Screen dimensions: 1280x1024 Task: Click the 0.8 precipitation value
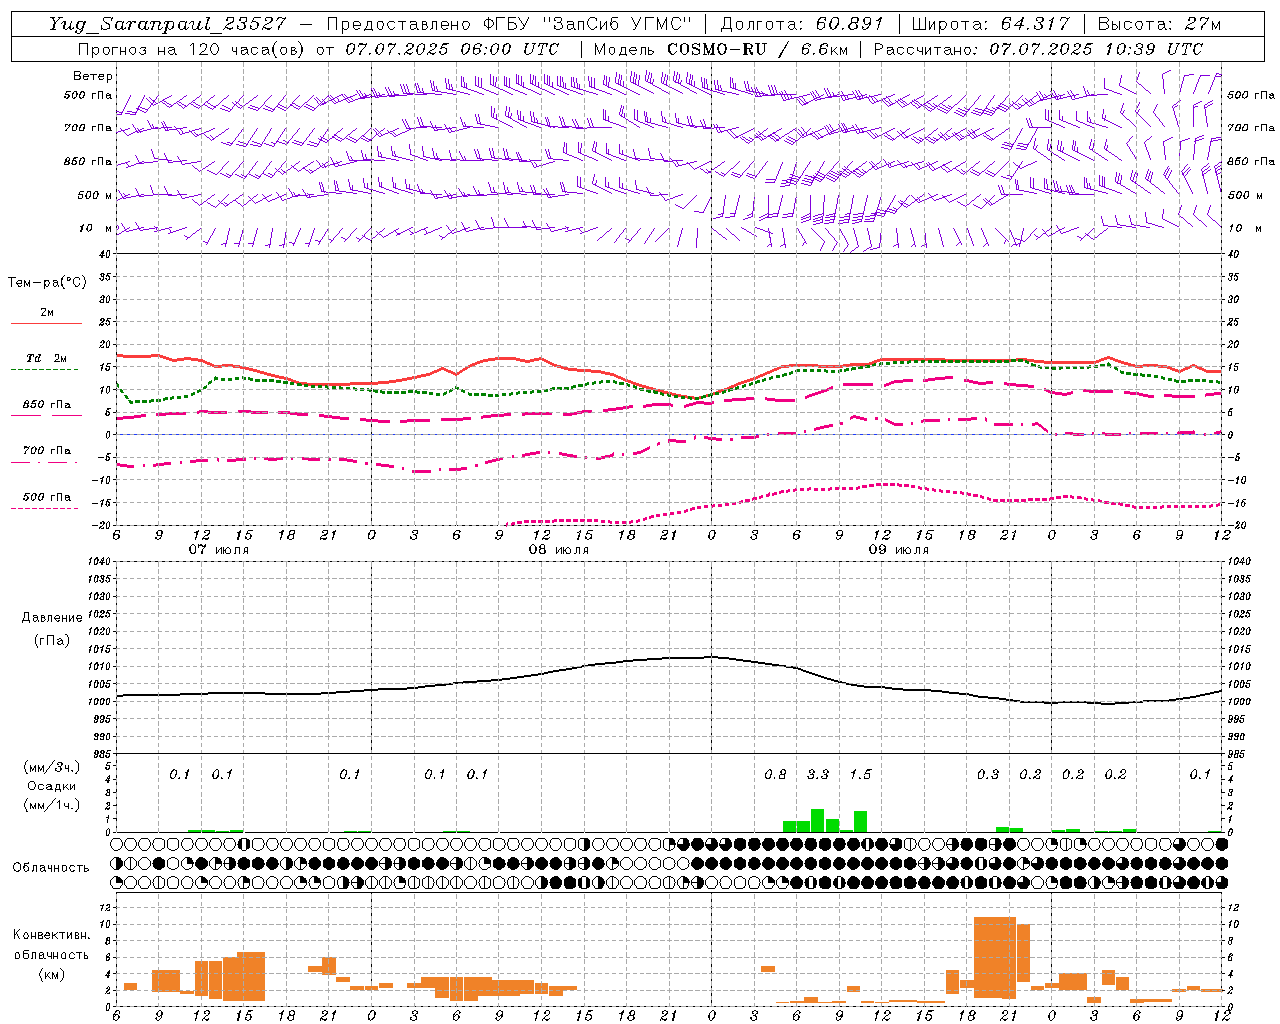(x=775, y=774)
